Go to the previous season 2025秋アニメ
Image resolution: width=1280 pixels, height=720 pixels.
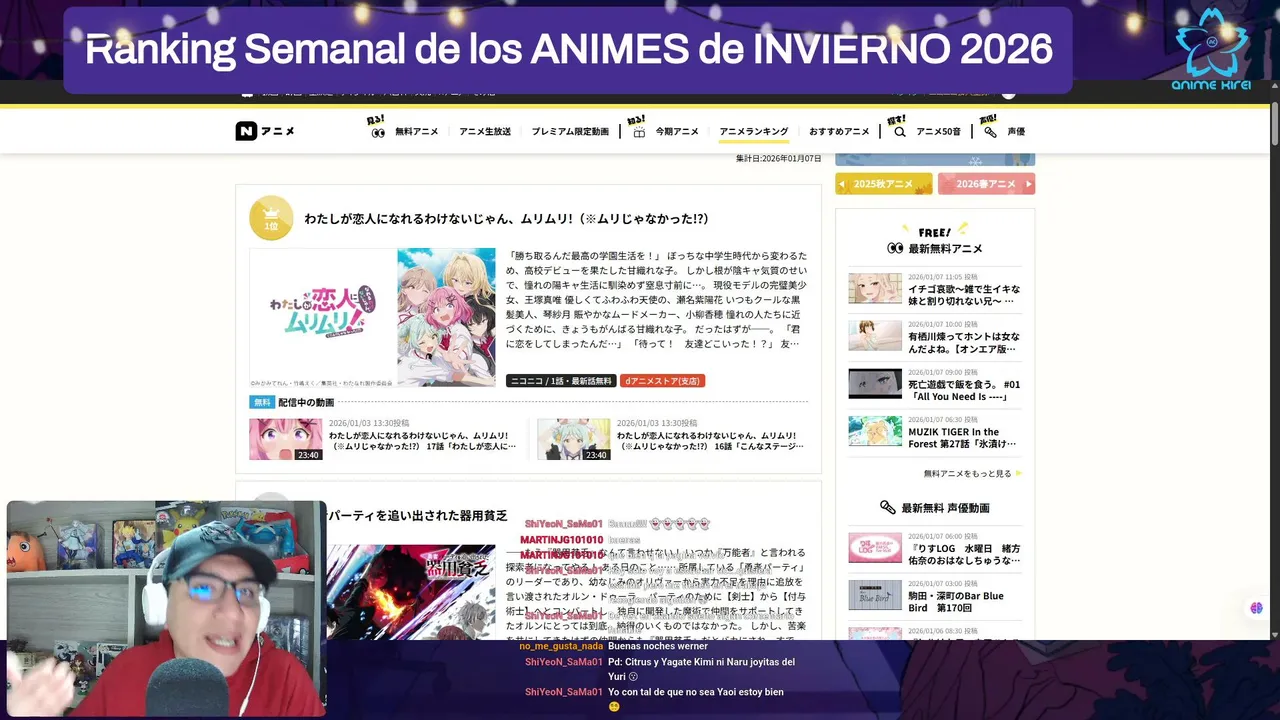(884, 184)
